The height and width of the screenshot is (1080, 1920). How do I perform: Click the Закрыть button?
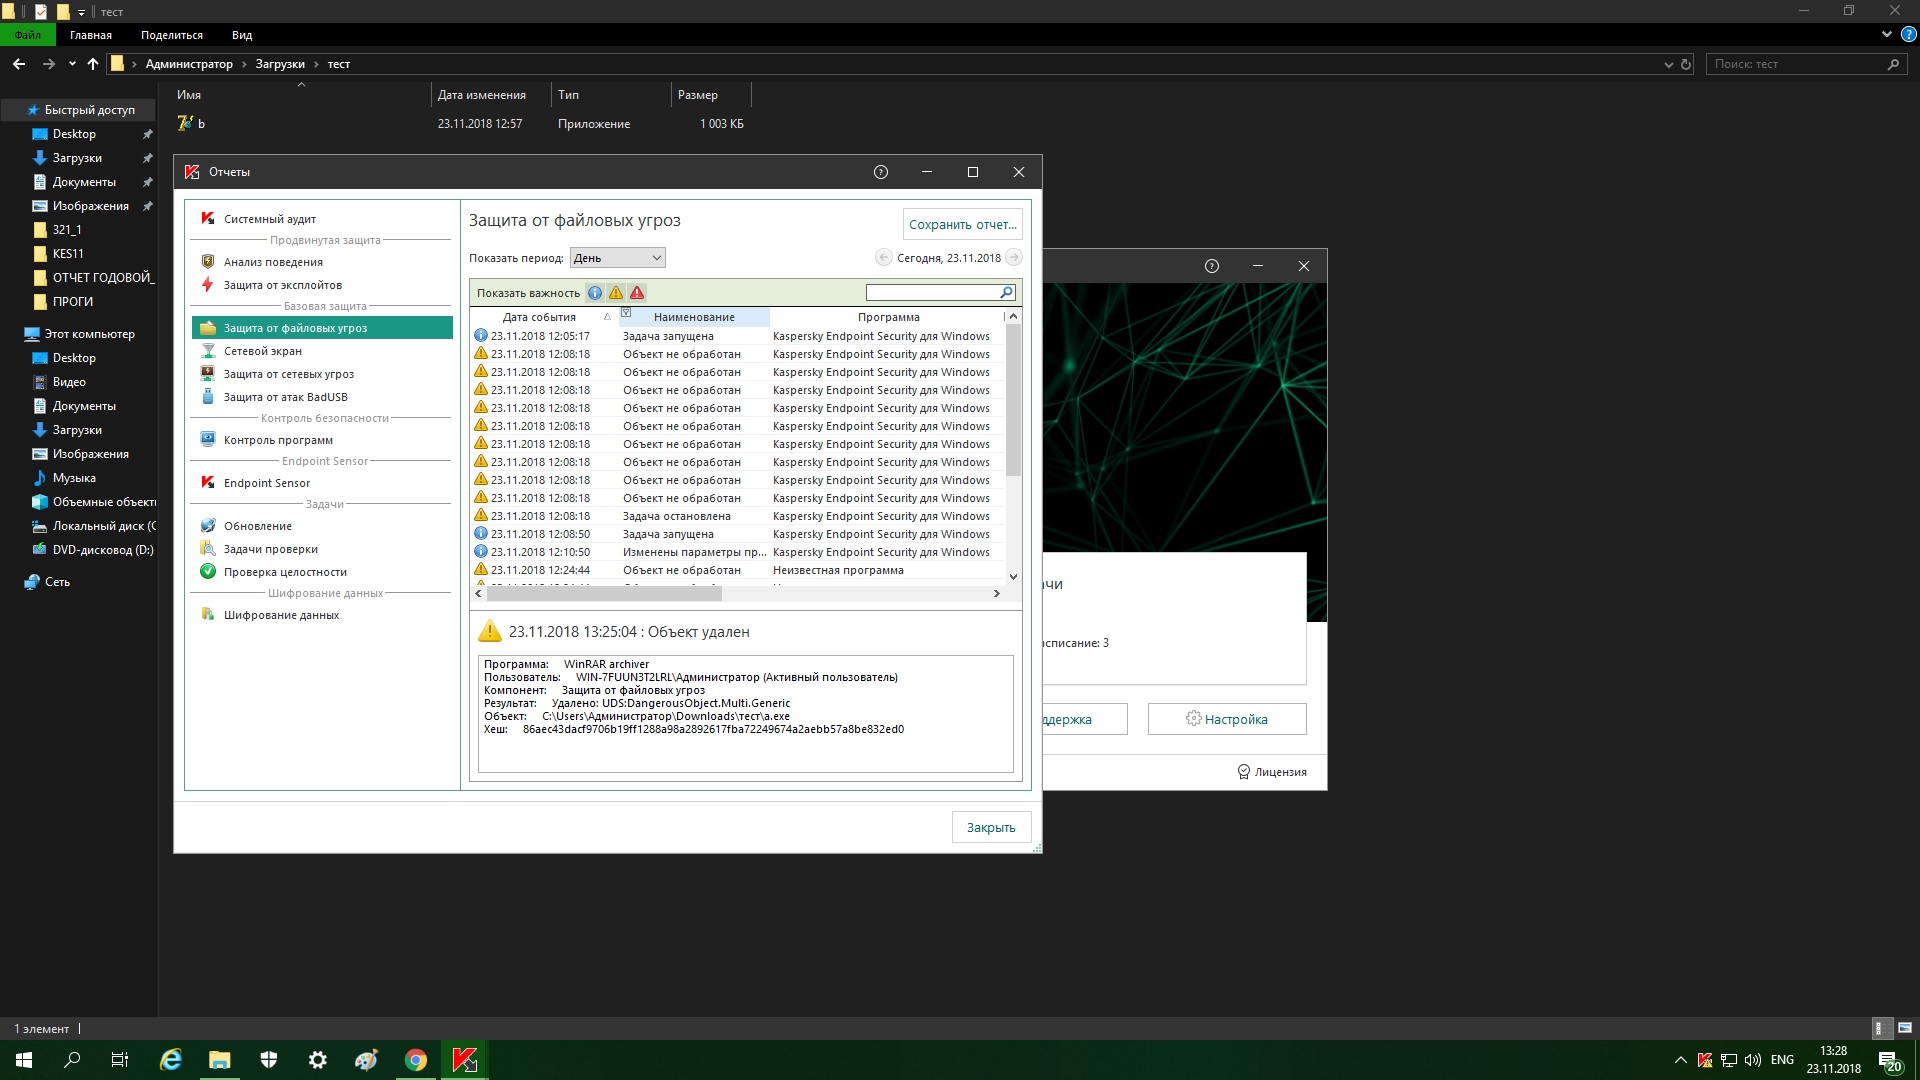tap(990, 827)
